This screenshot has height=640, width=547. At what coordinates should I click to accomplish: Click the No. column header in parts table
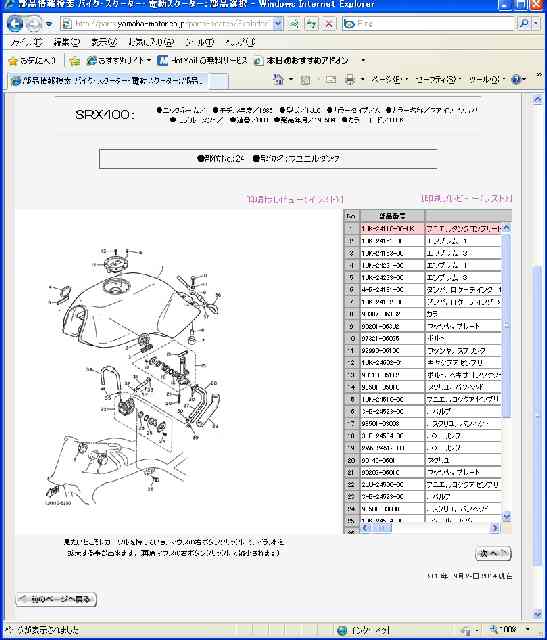[351, 216]
